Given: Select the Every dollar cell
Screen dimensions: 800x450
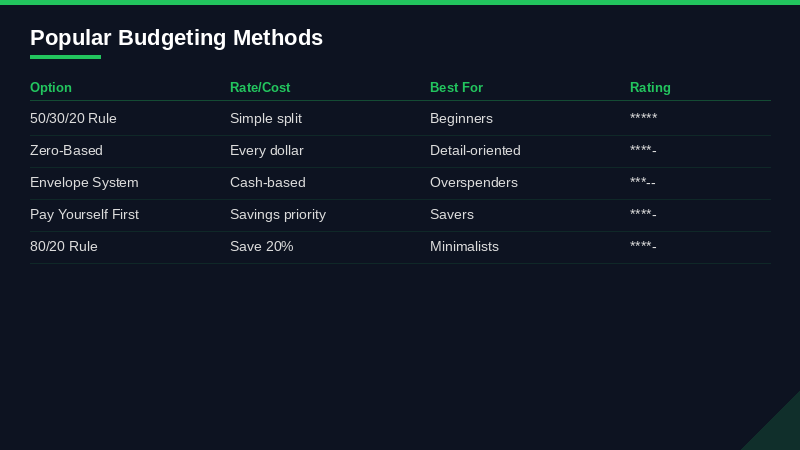Looking at the screenshot, I should [x=267, y=151].
